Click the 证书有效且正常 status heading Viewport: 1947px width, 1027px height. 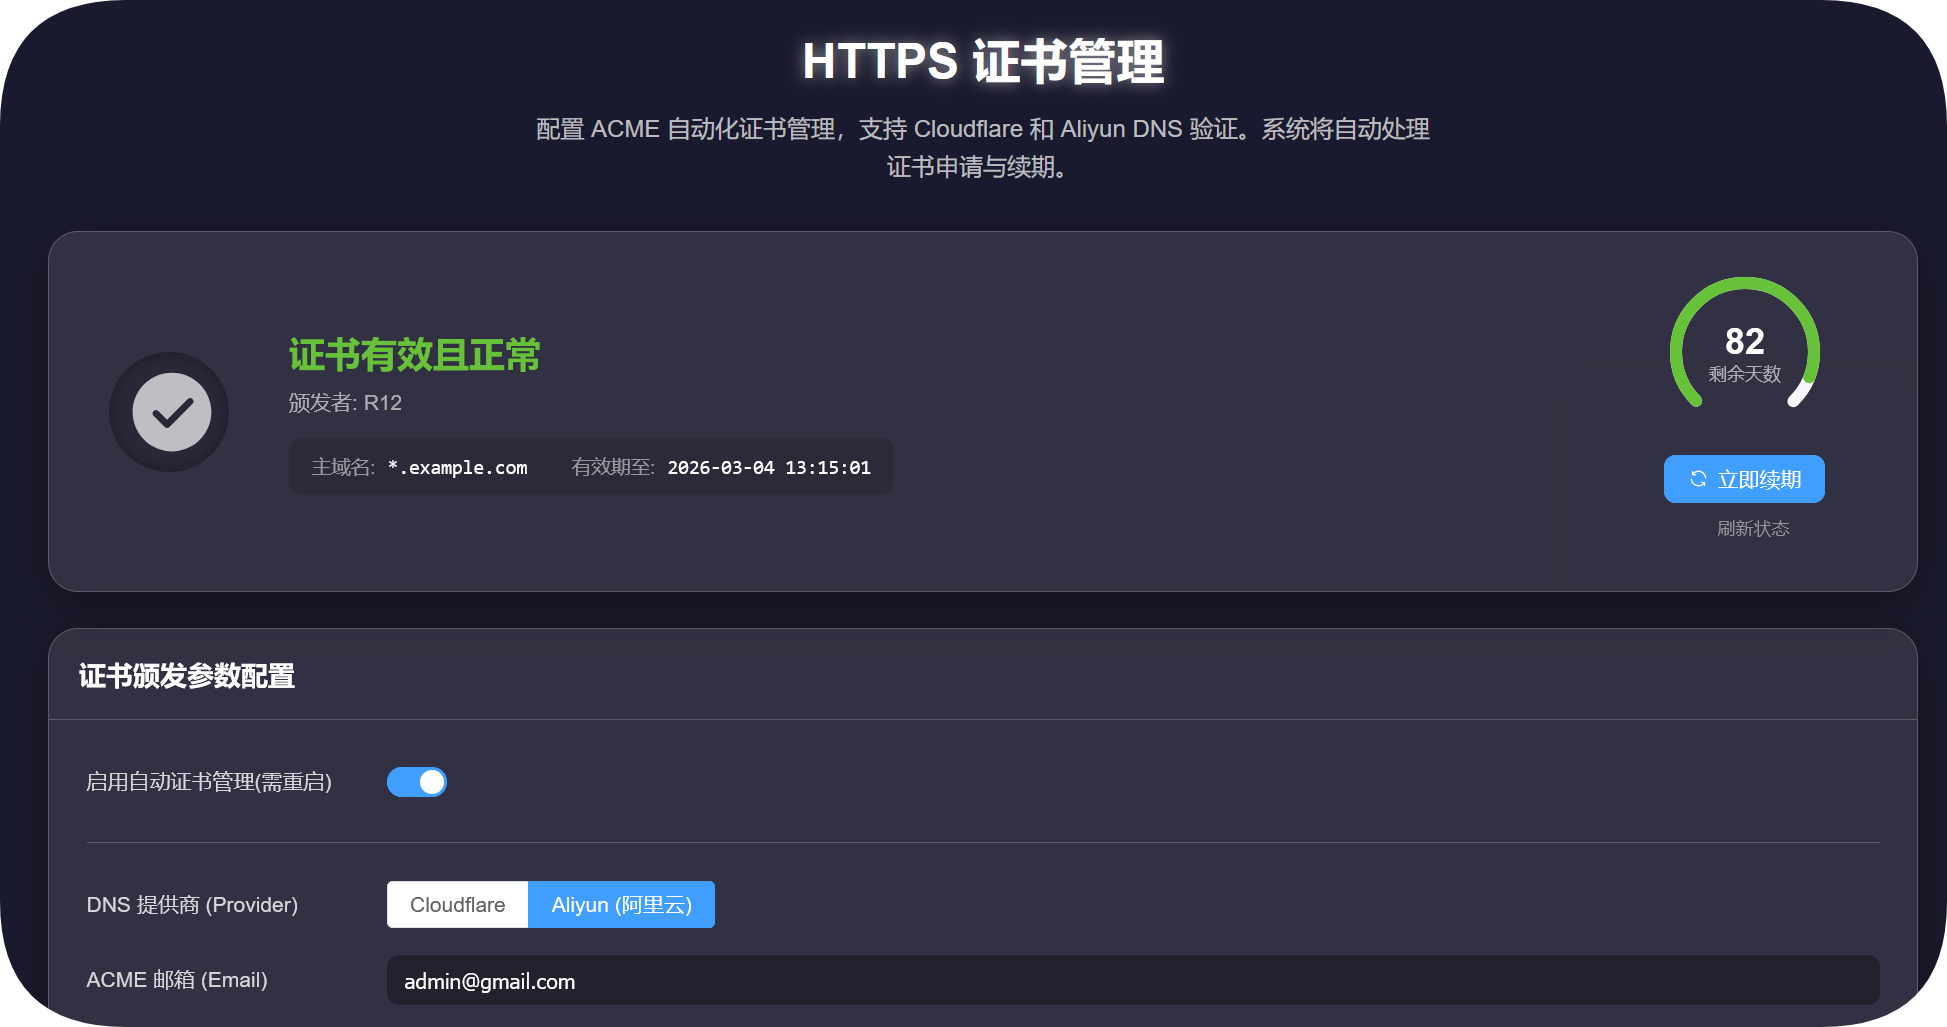coord(414,355)
